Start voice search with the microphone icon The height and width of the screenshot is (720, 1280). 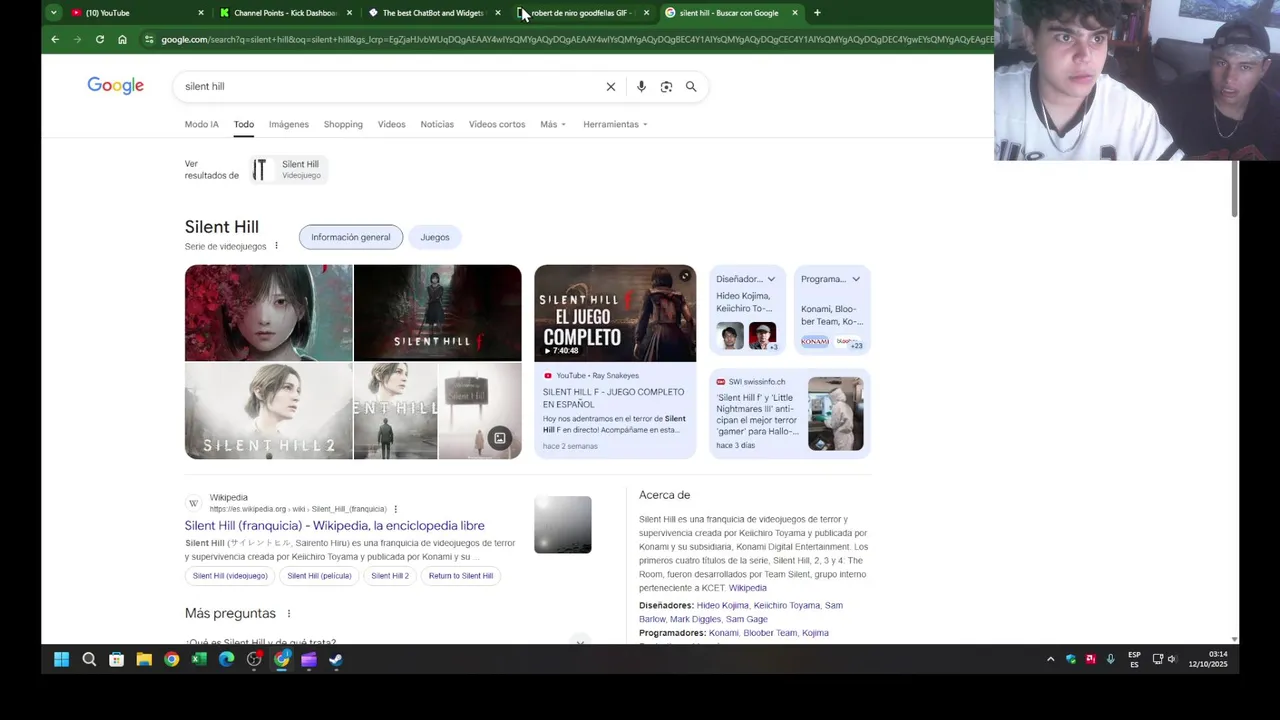click(641, 87)
